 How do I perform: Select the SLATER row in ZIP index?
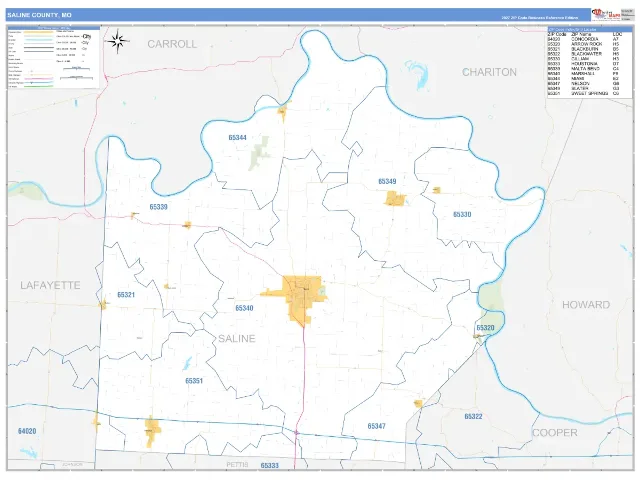(584, 88)
